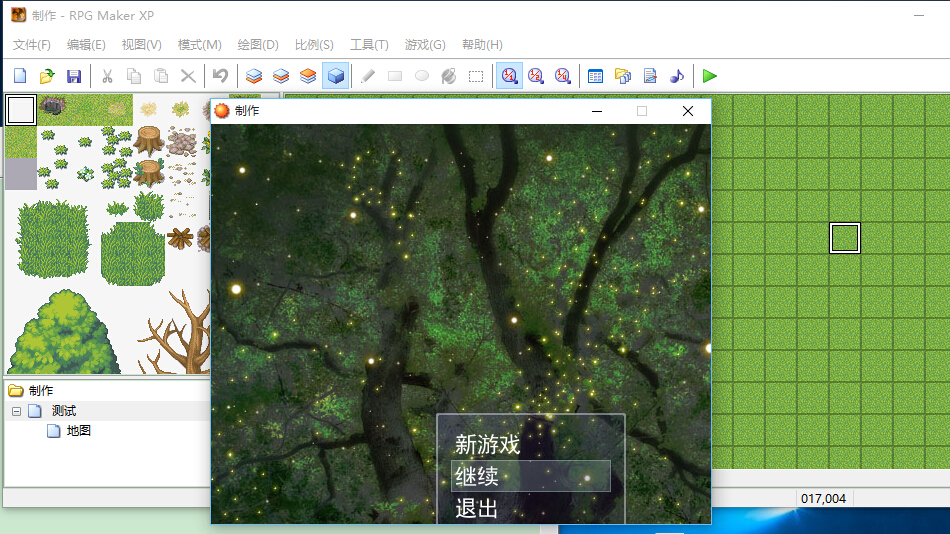The width and height of the screenshot is (950, 534).
Task: Set zoom scale to 1/1
Action: point(509,76)
